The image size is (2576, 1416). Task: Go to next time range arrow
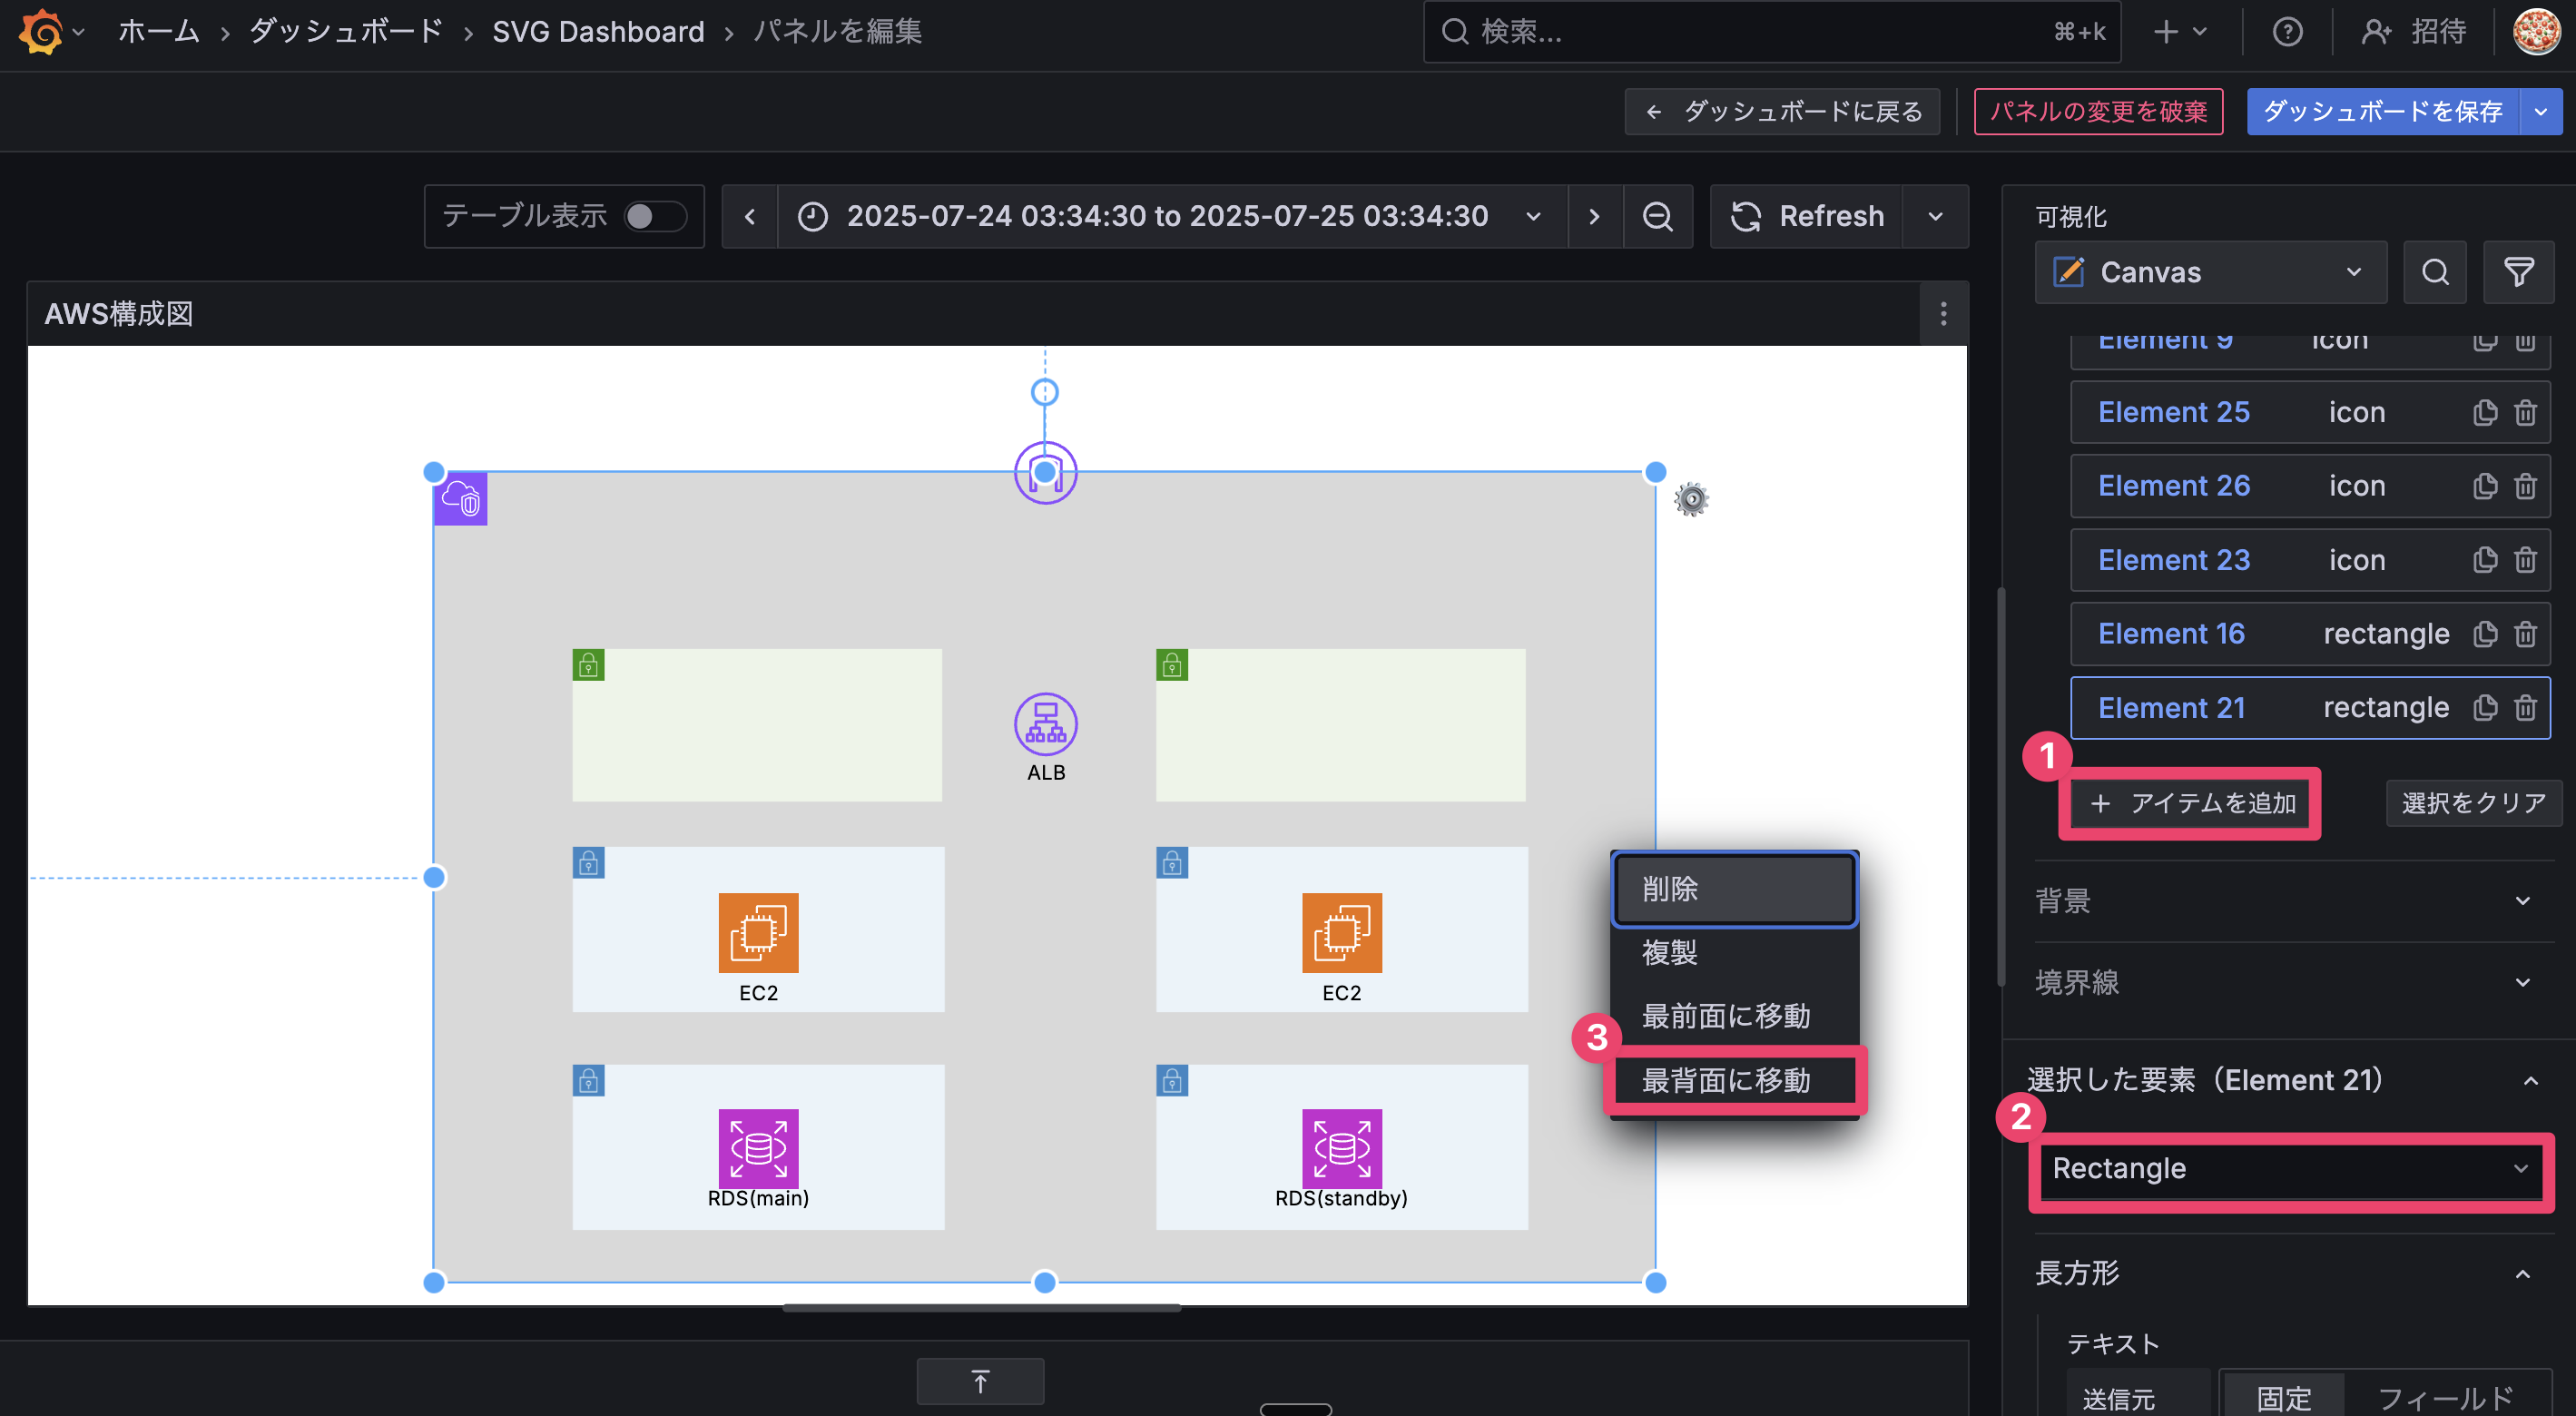pos(1594,216)
